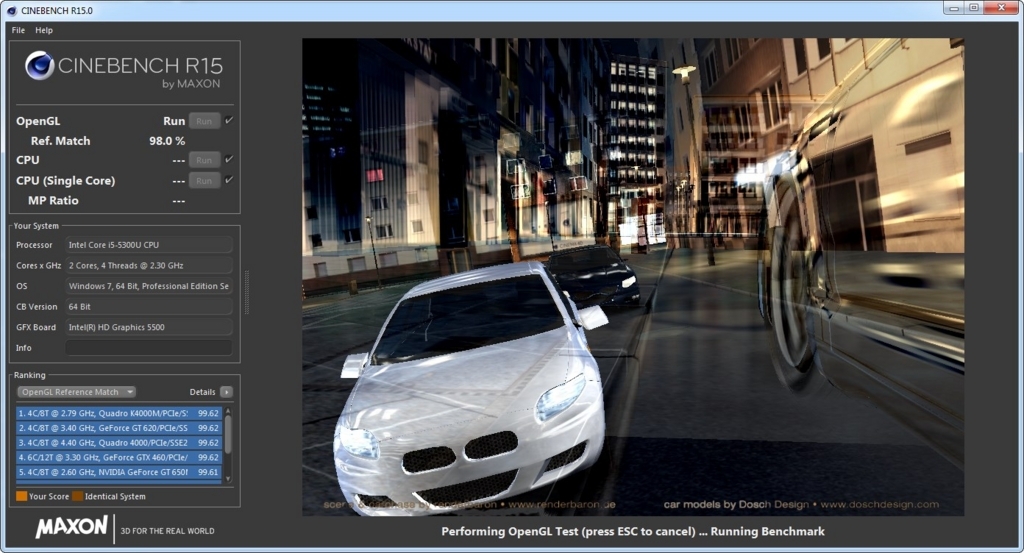Click the ranking list scrollbar thumb

coord(228,434)
